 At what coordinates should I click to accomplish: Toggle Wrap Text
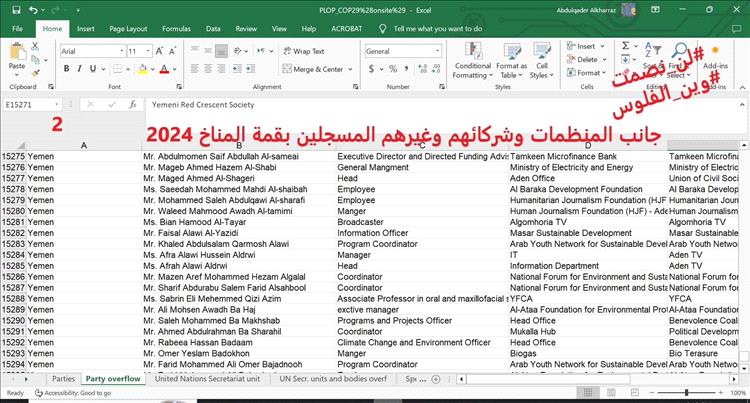(304, 51)
